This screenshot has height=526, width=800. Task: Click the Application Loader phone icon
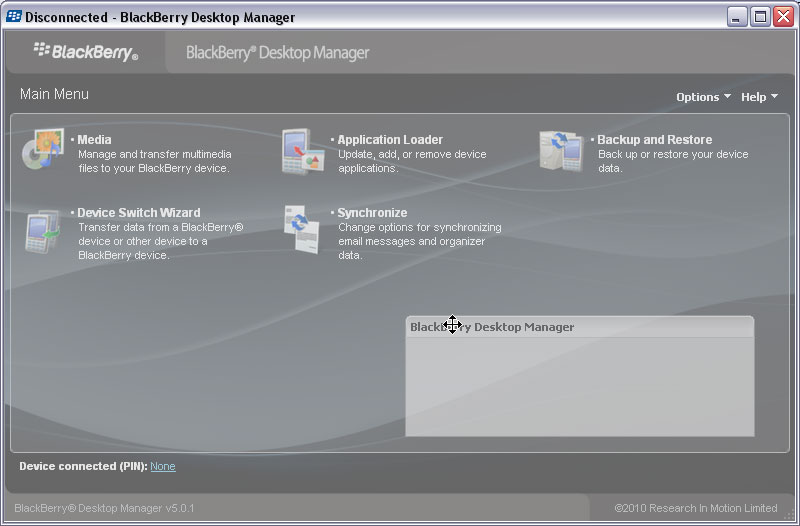303,152
